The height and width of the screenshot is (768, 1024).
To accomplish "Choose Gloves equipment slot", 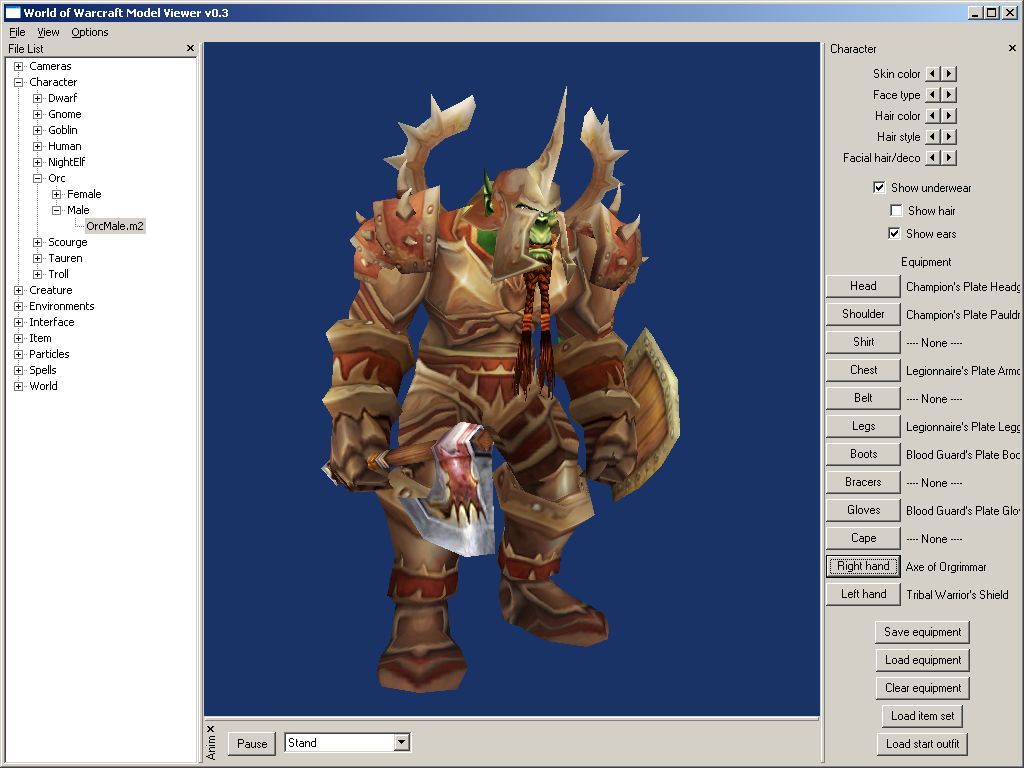I will pyautogui.click(x=863, y=511).
